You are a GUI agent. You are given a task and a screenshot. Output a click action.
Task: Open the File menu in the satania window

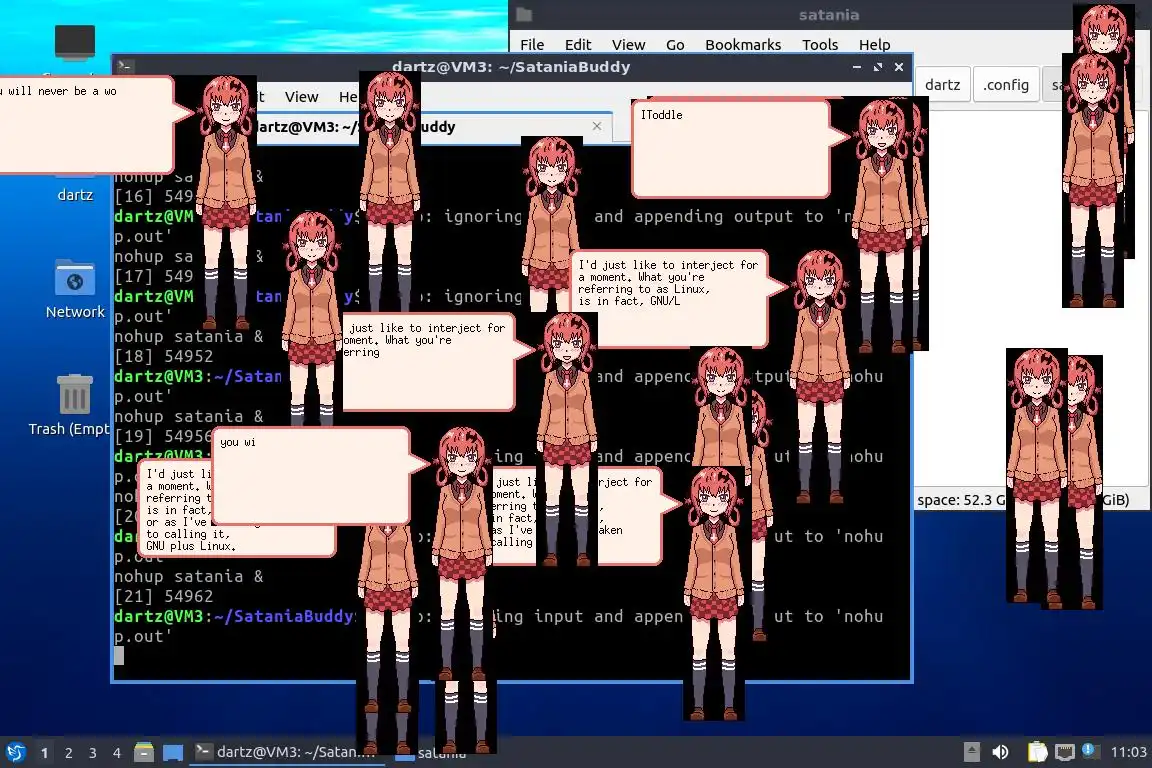coord(532,45)
